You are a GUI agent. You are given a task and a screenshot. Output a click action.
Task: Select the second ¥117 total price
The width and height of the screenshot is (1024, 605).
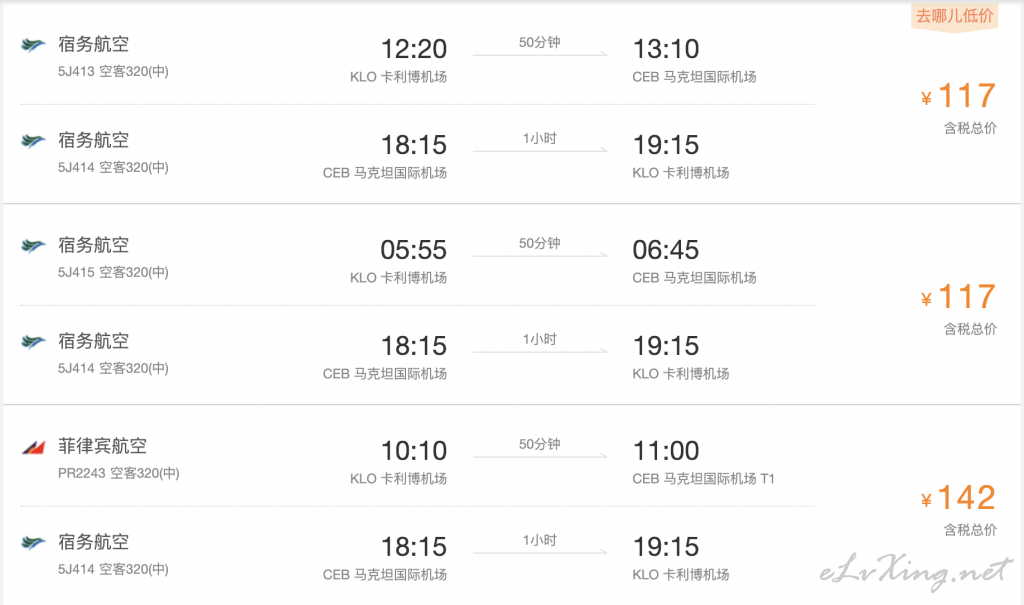pos(959,297)
